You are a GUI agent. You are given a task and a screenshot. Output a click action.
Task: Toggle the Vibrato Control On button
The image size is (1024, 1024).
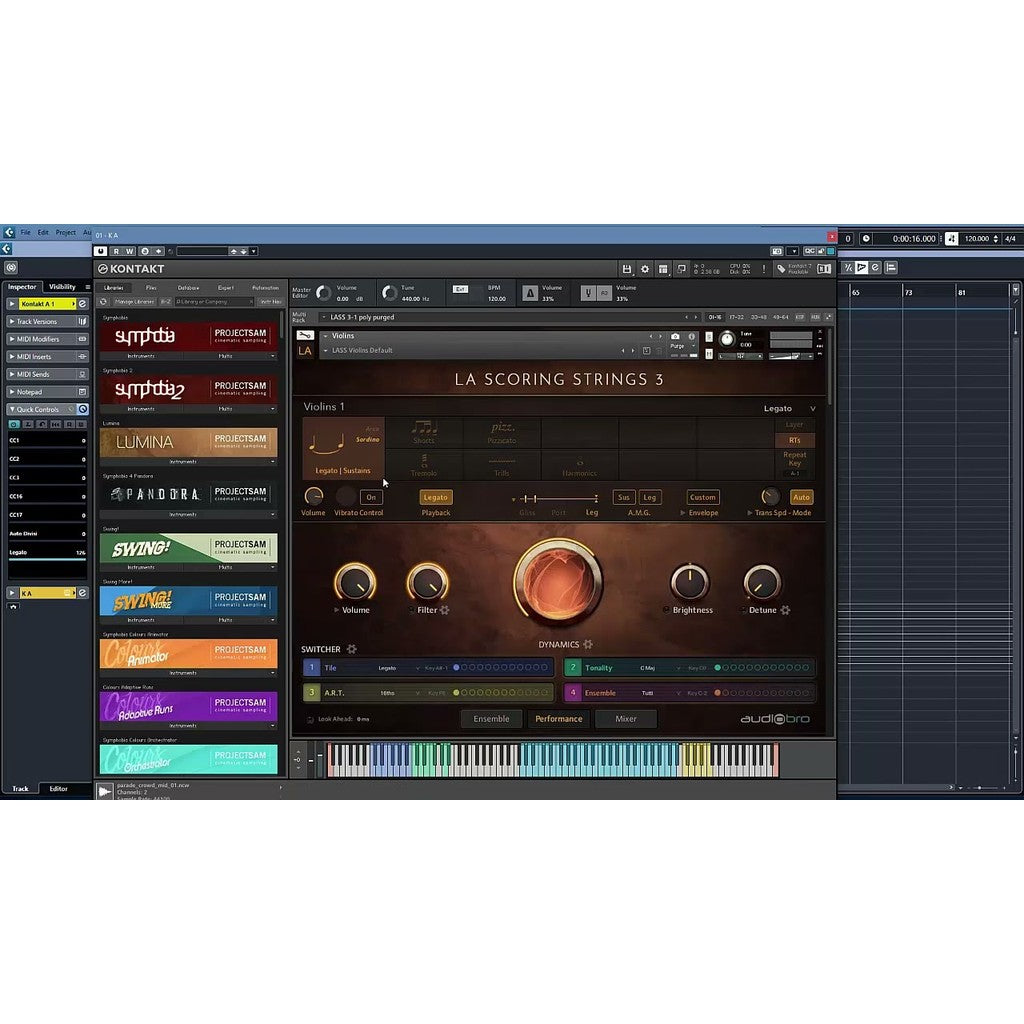tap(371, 497)
